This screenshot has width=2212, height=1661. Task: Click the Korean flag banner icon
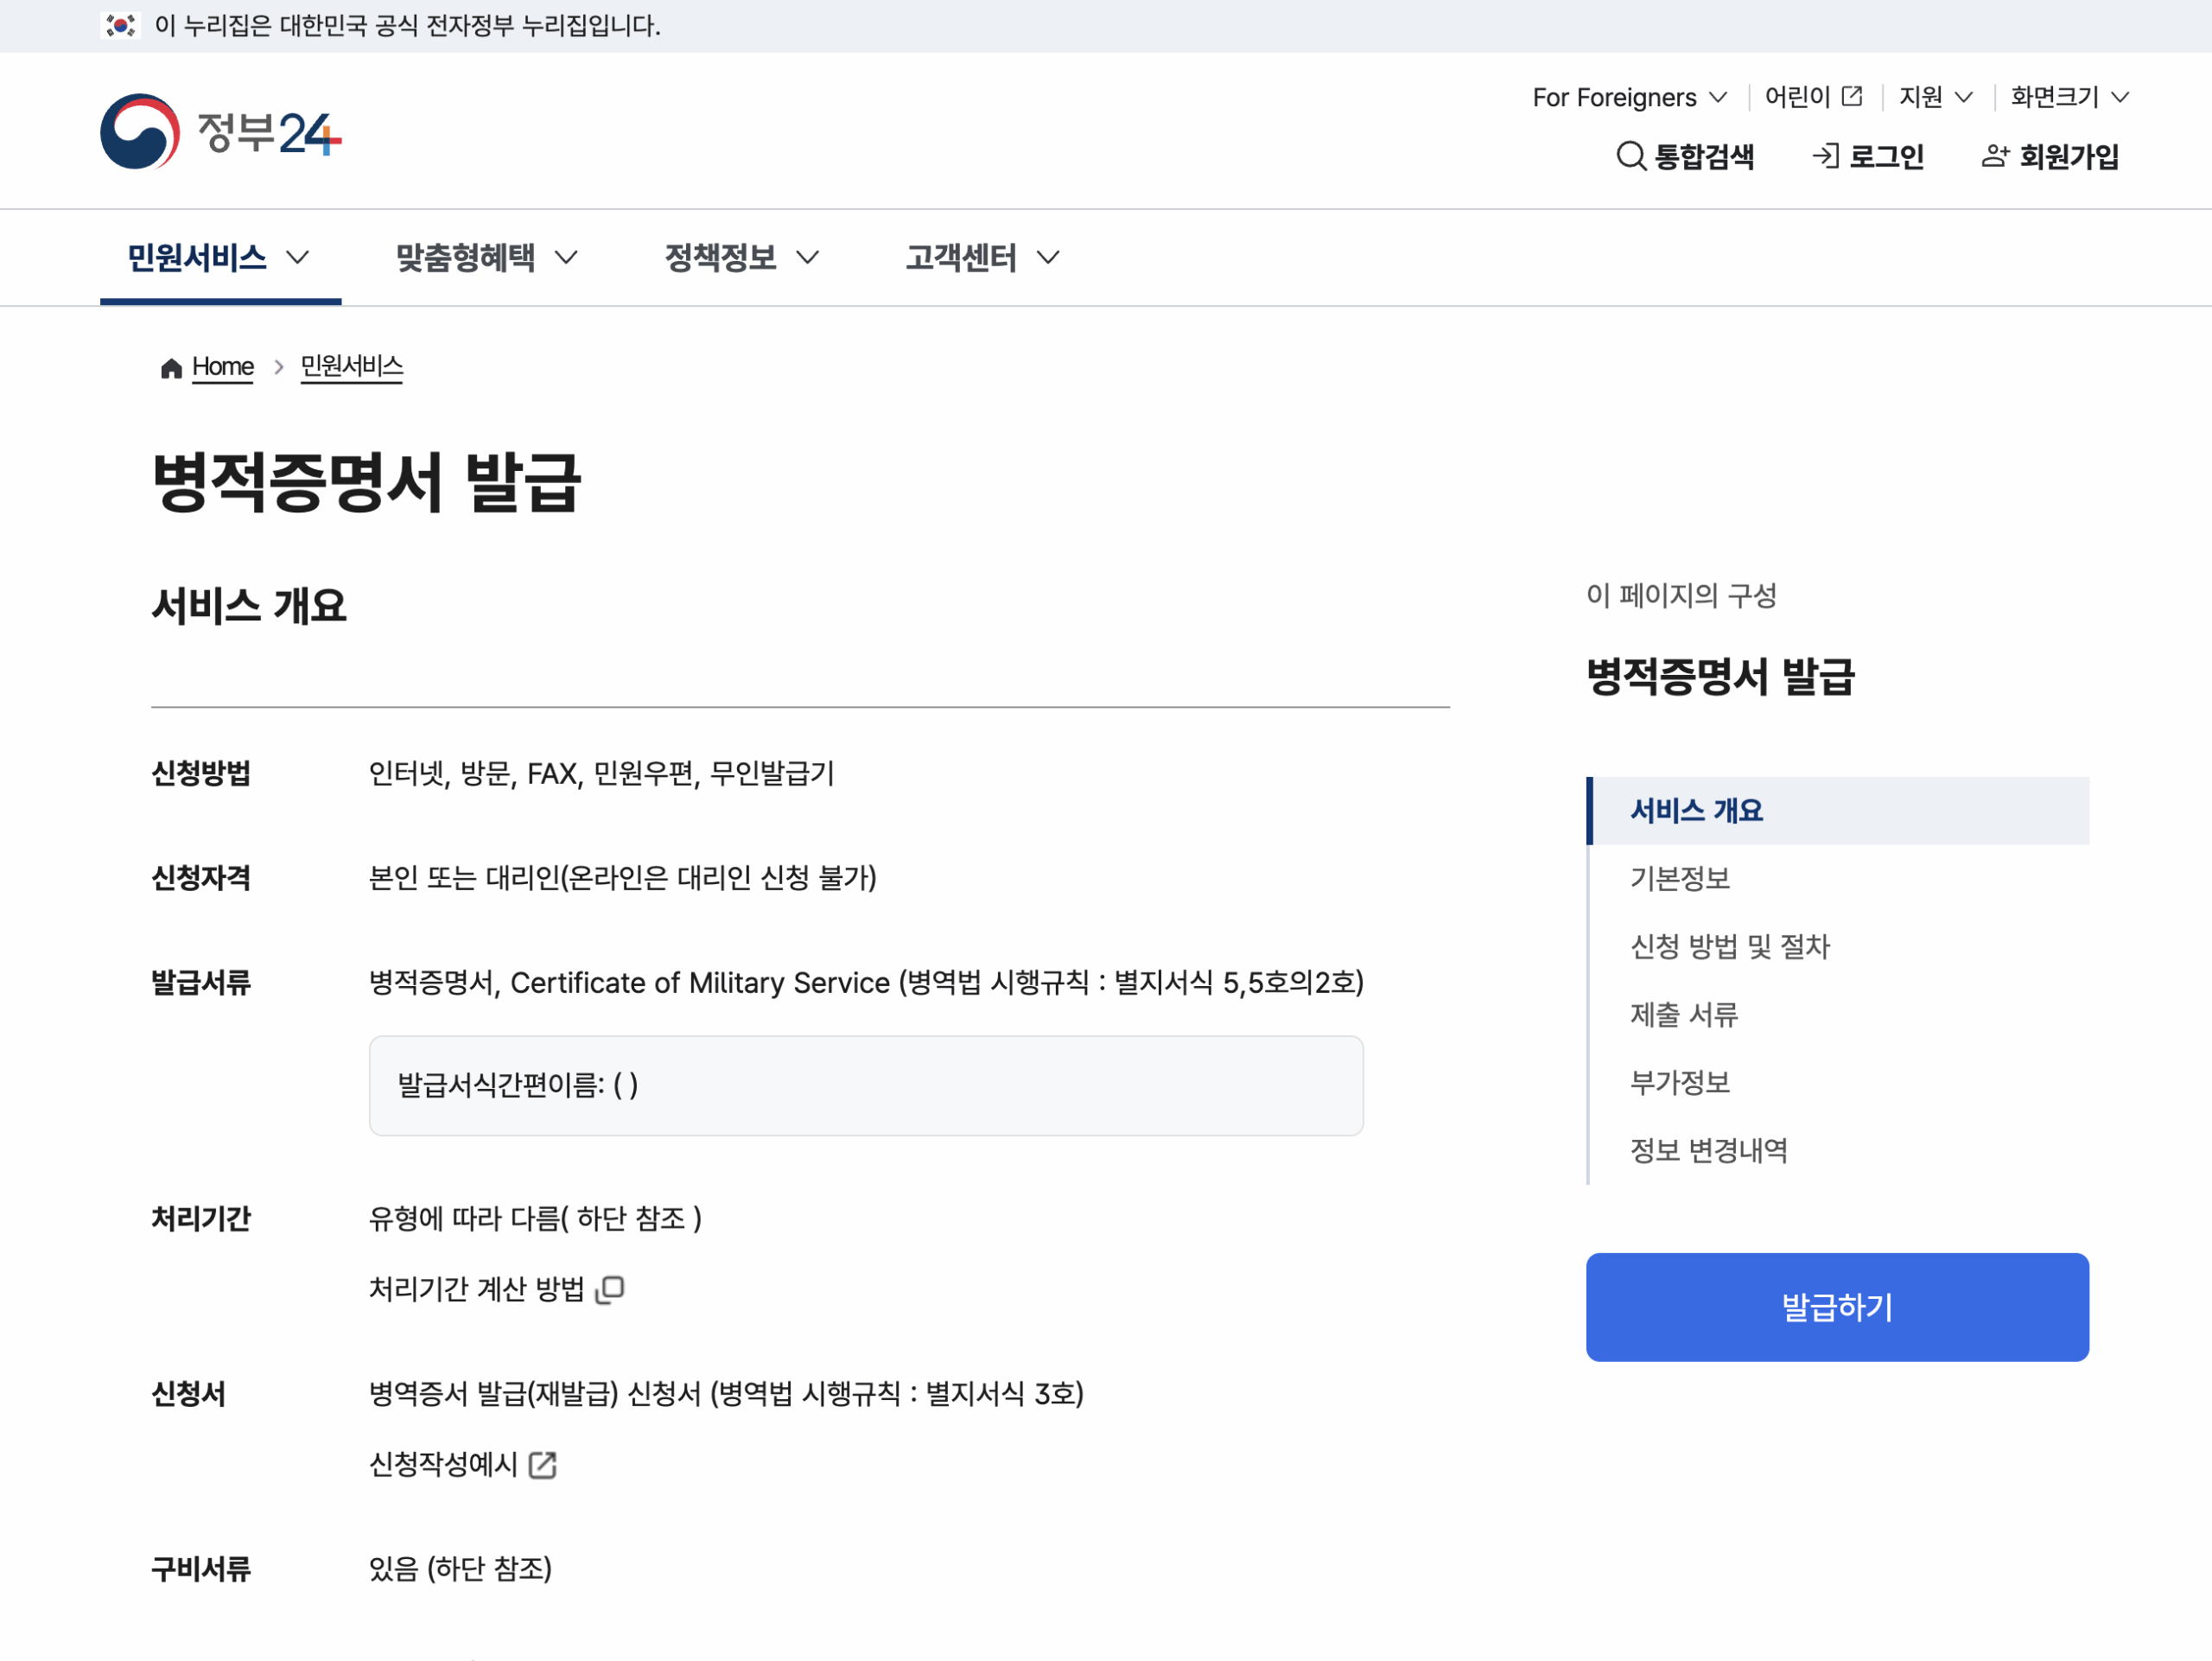tap(119, 24)
